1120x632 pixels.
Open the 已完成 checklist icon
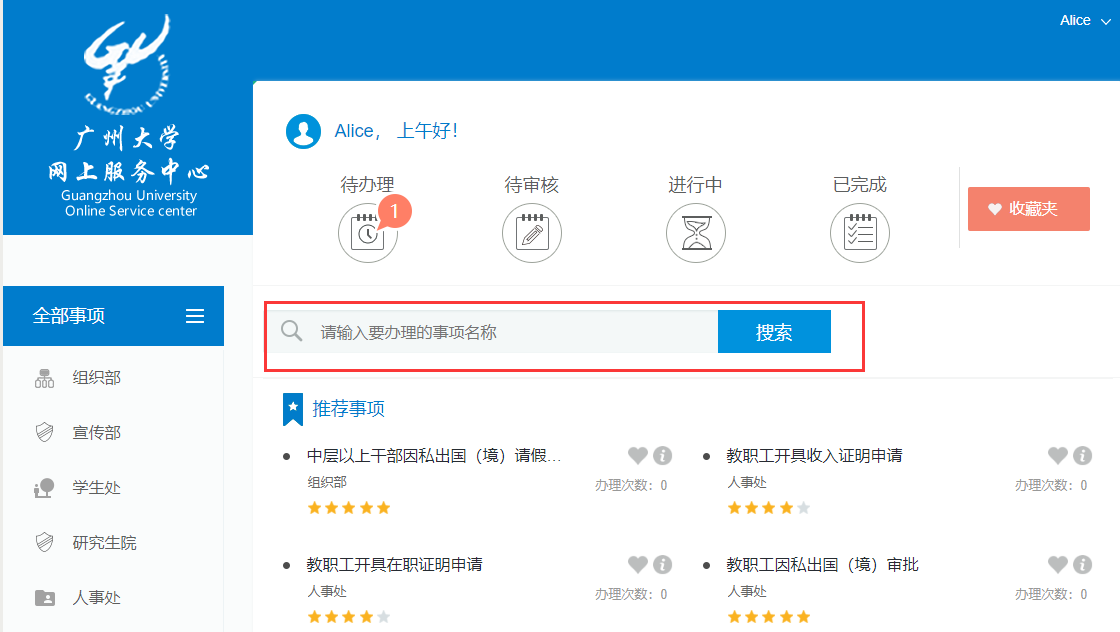coord(859,233)
